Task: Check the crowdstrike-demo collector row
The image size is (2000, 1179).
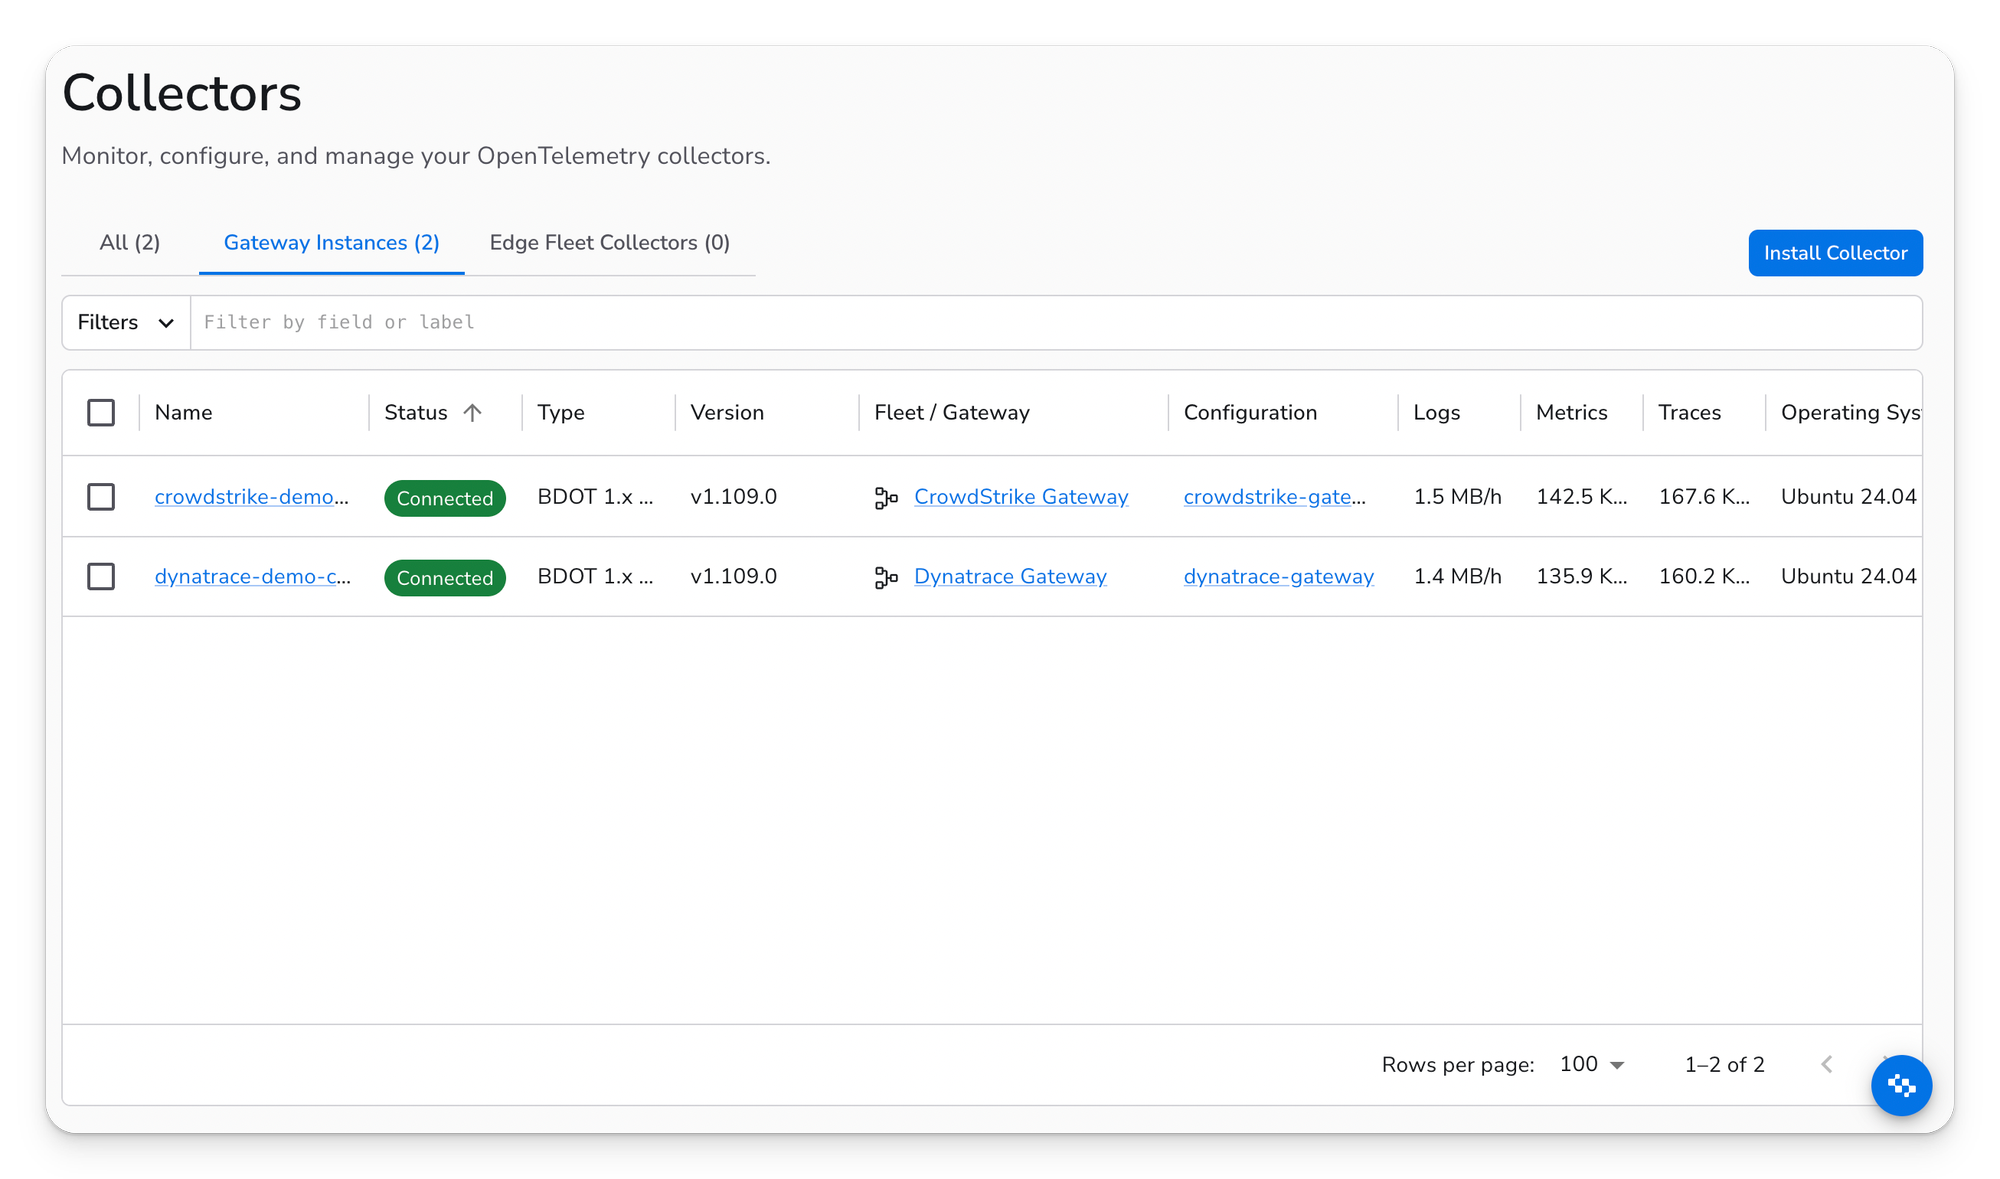Action: click(x=101, y=497)
